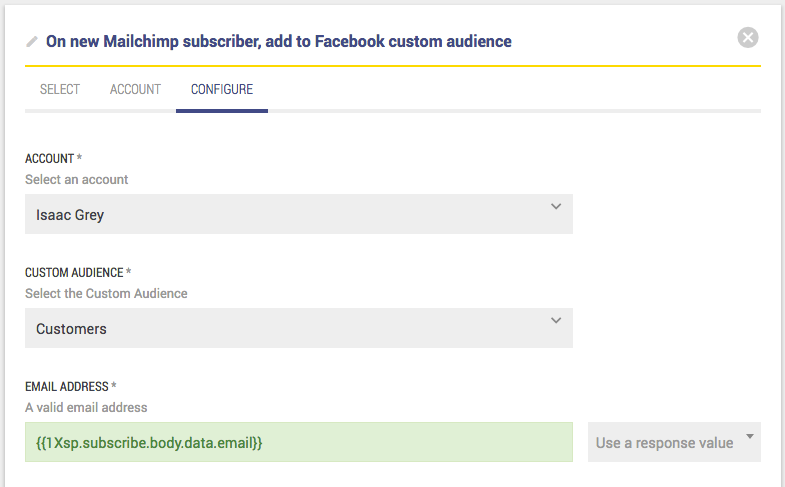The width and height of the screenshot is (785, 487).
Task: Click the 'Select an account' helper text
Action: point(77,180)
